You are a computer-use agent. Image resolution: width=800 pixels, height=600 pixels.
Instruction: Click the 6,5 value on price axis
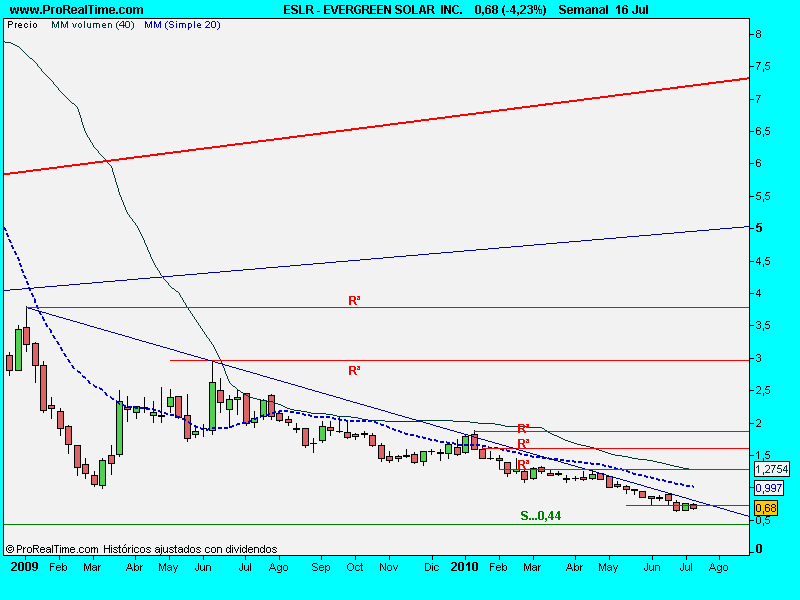[763, 132]
